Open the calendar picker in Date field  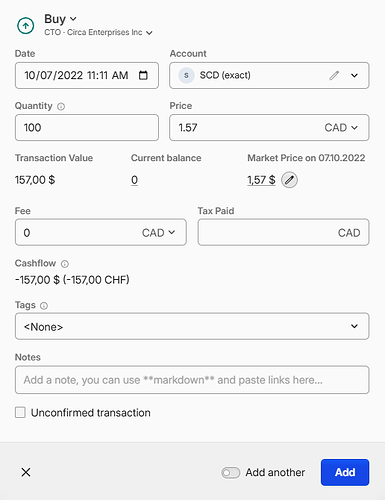(x=143, y=75)
